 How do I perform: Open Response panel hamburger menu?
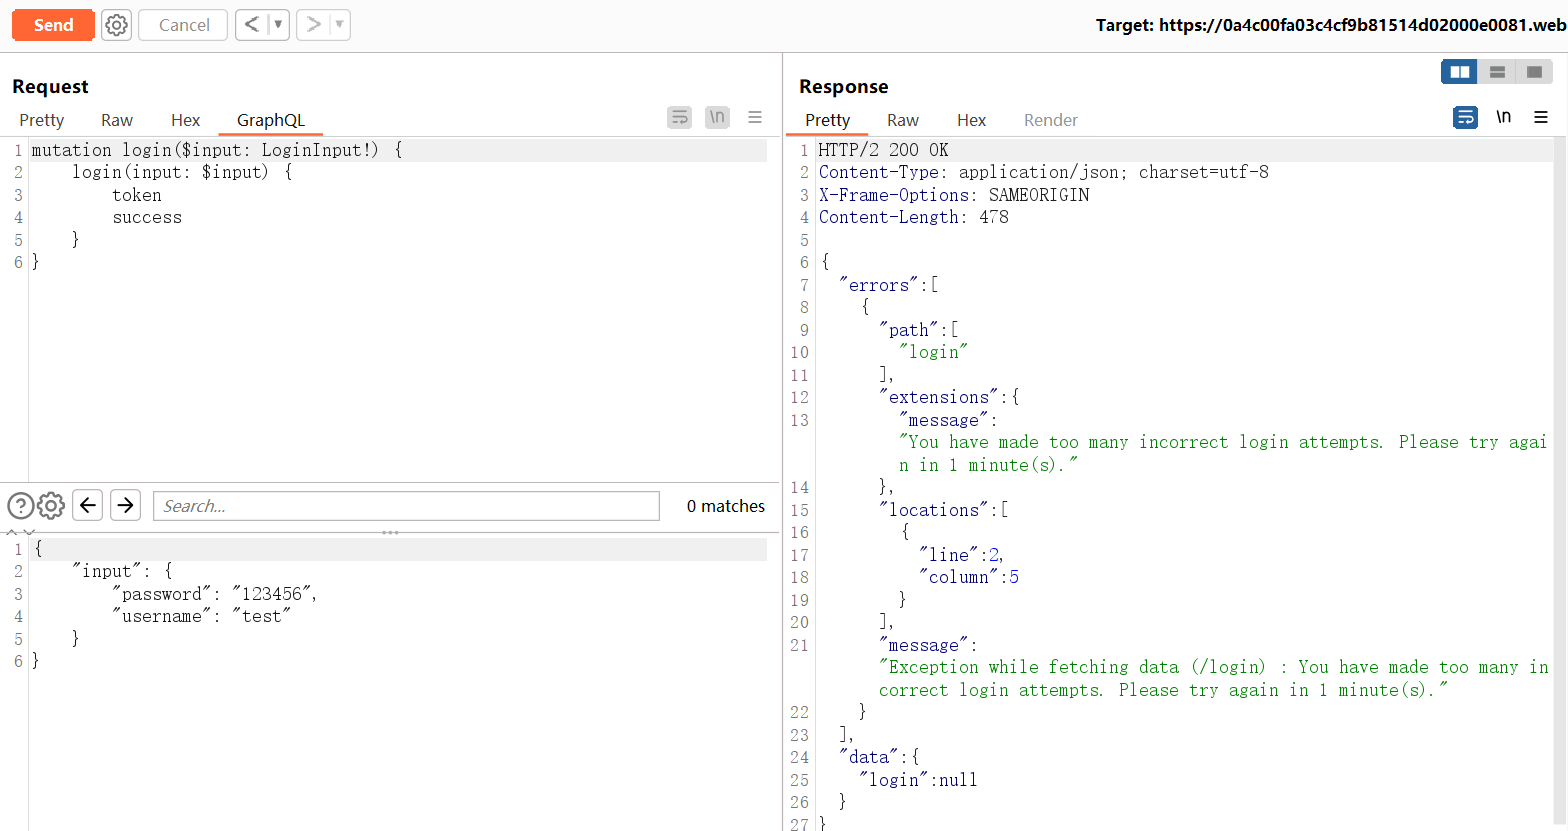[1541, 118]
